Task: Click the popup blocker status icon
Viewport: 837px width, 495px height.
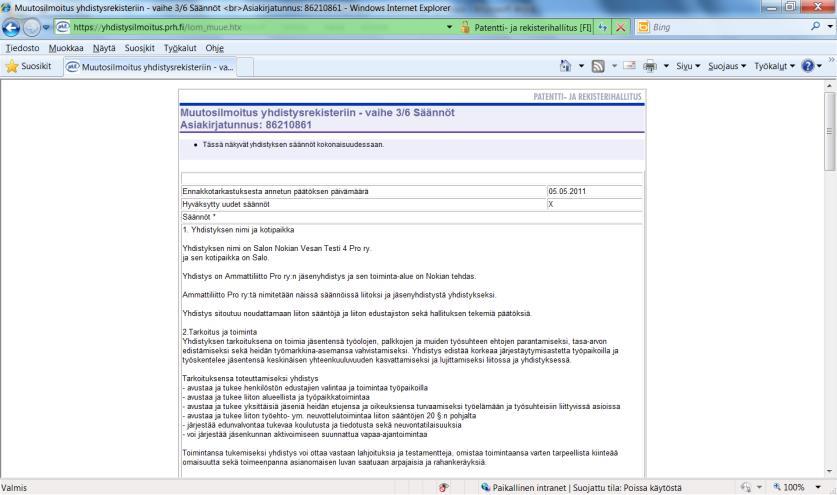Action: [x=443, y=488]
